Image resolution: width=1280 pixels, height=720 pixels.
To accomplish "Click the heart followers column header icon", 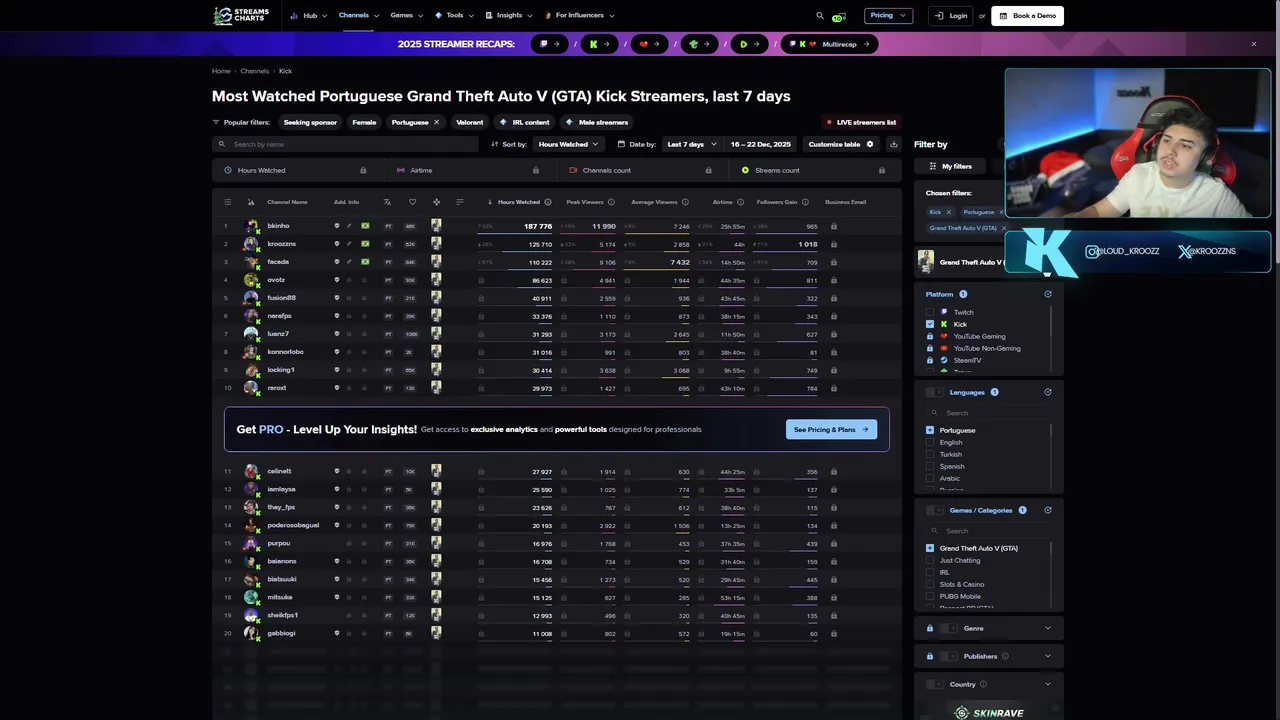I will [x=412, y=202].
